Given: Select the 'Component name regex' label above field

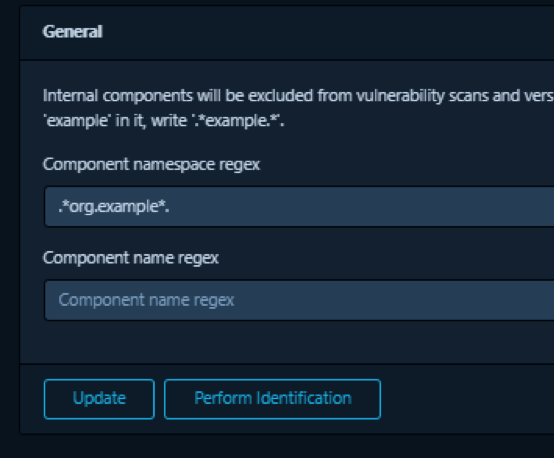Looking at the screenshot, I should pos(131,258).
